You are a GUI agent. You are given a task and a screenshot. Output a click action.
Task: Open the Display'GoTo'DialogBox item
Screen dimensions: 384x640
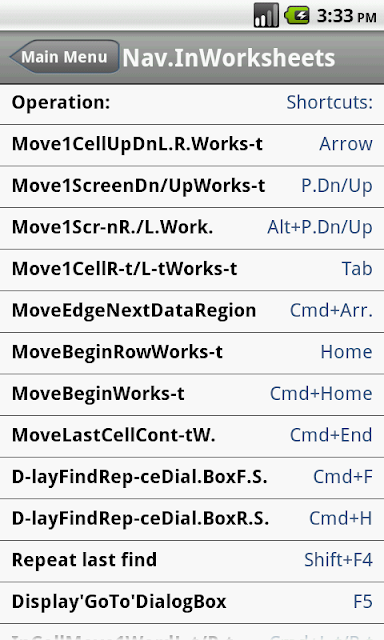click(x=192, y=603)
